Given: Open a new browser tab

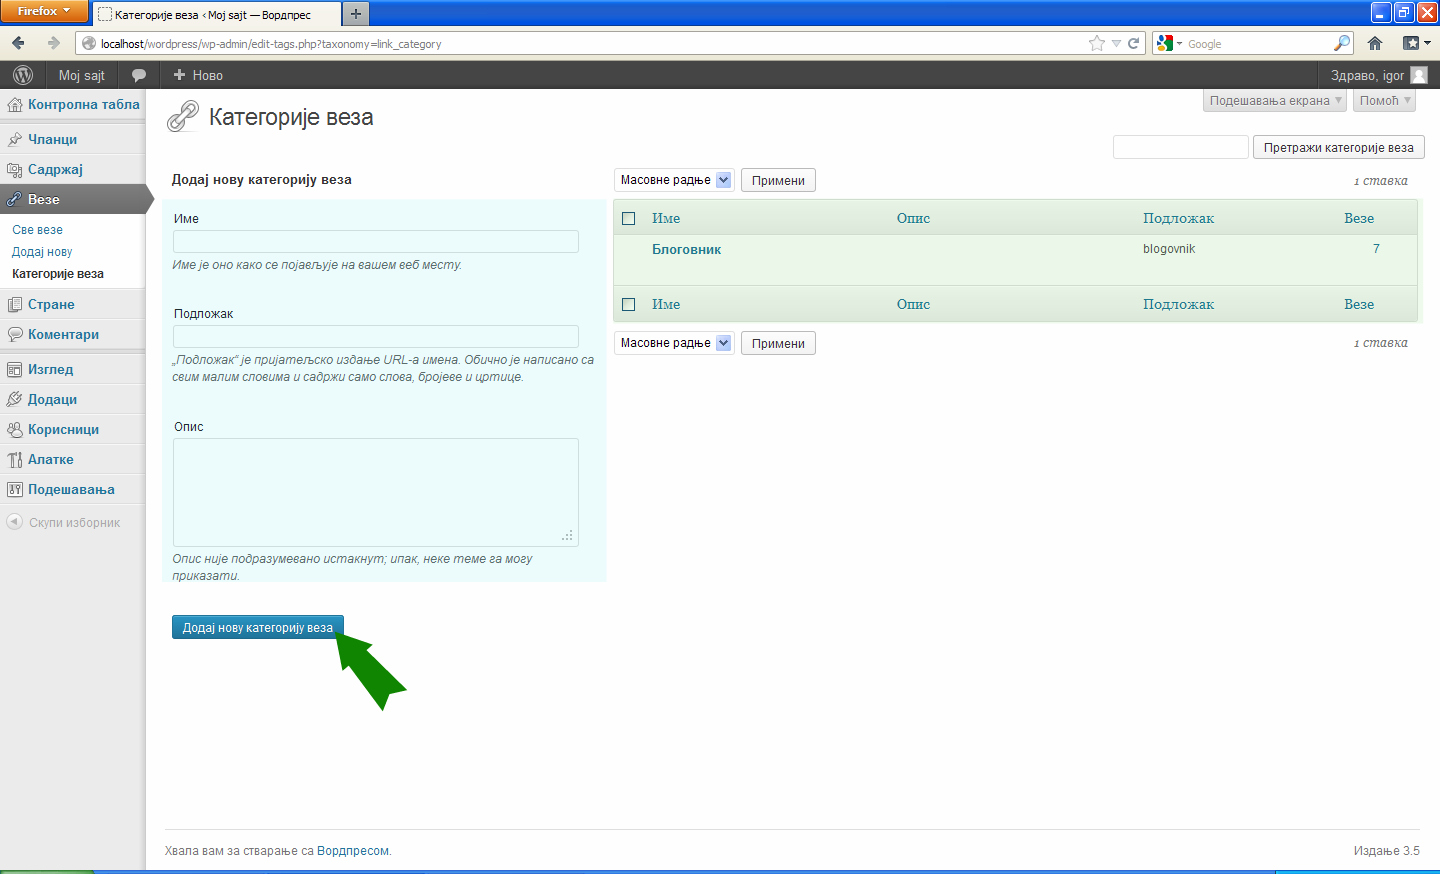Looking at the screenshot, I should coord(355,14).
